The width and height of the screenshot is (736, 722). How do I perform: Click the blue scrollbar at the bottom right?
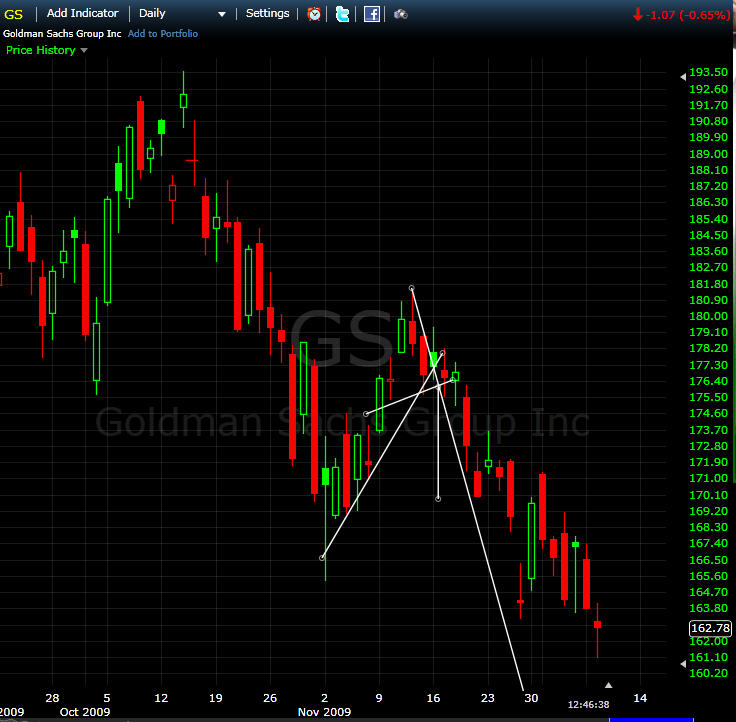click(x=651, y=720)
